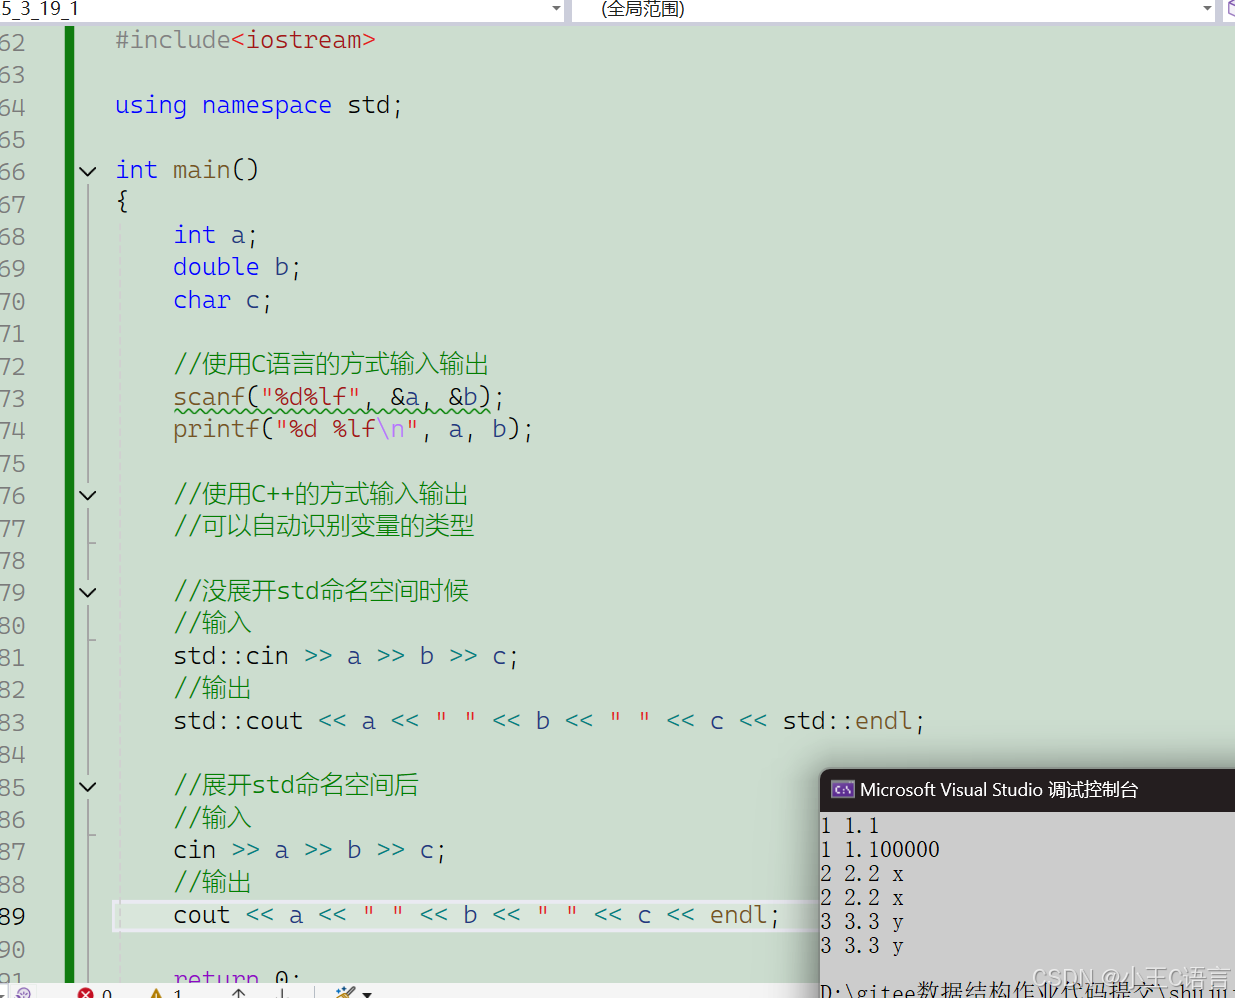
Task: Click the comment //使用C语言的方式输入输出
Action: (x=331, y=364)
